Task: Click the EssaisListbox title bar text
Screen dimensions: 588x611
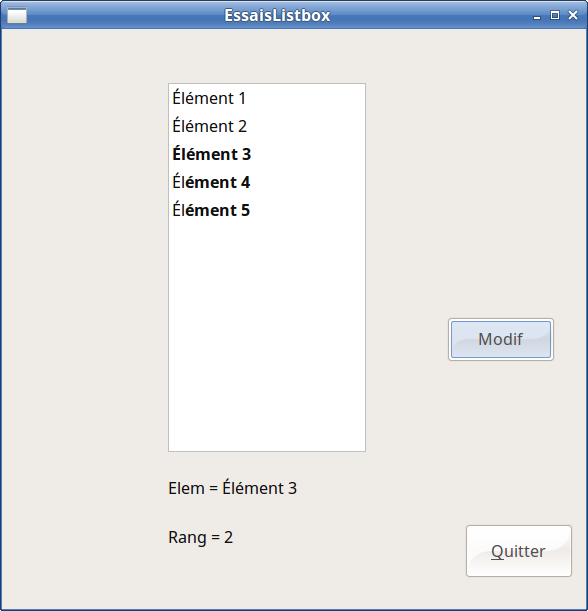Action: tap(277, 16)
